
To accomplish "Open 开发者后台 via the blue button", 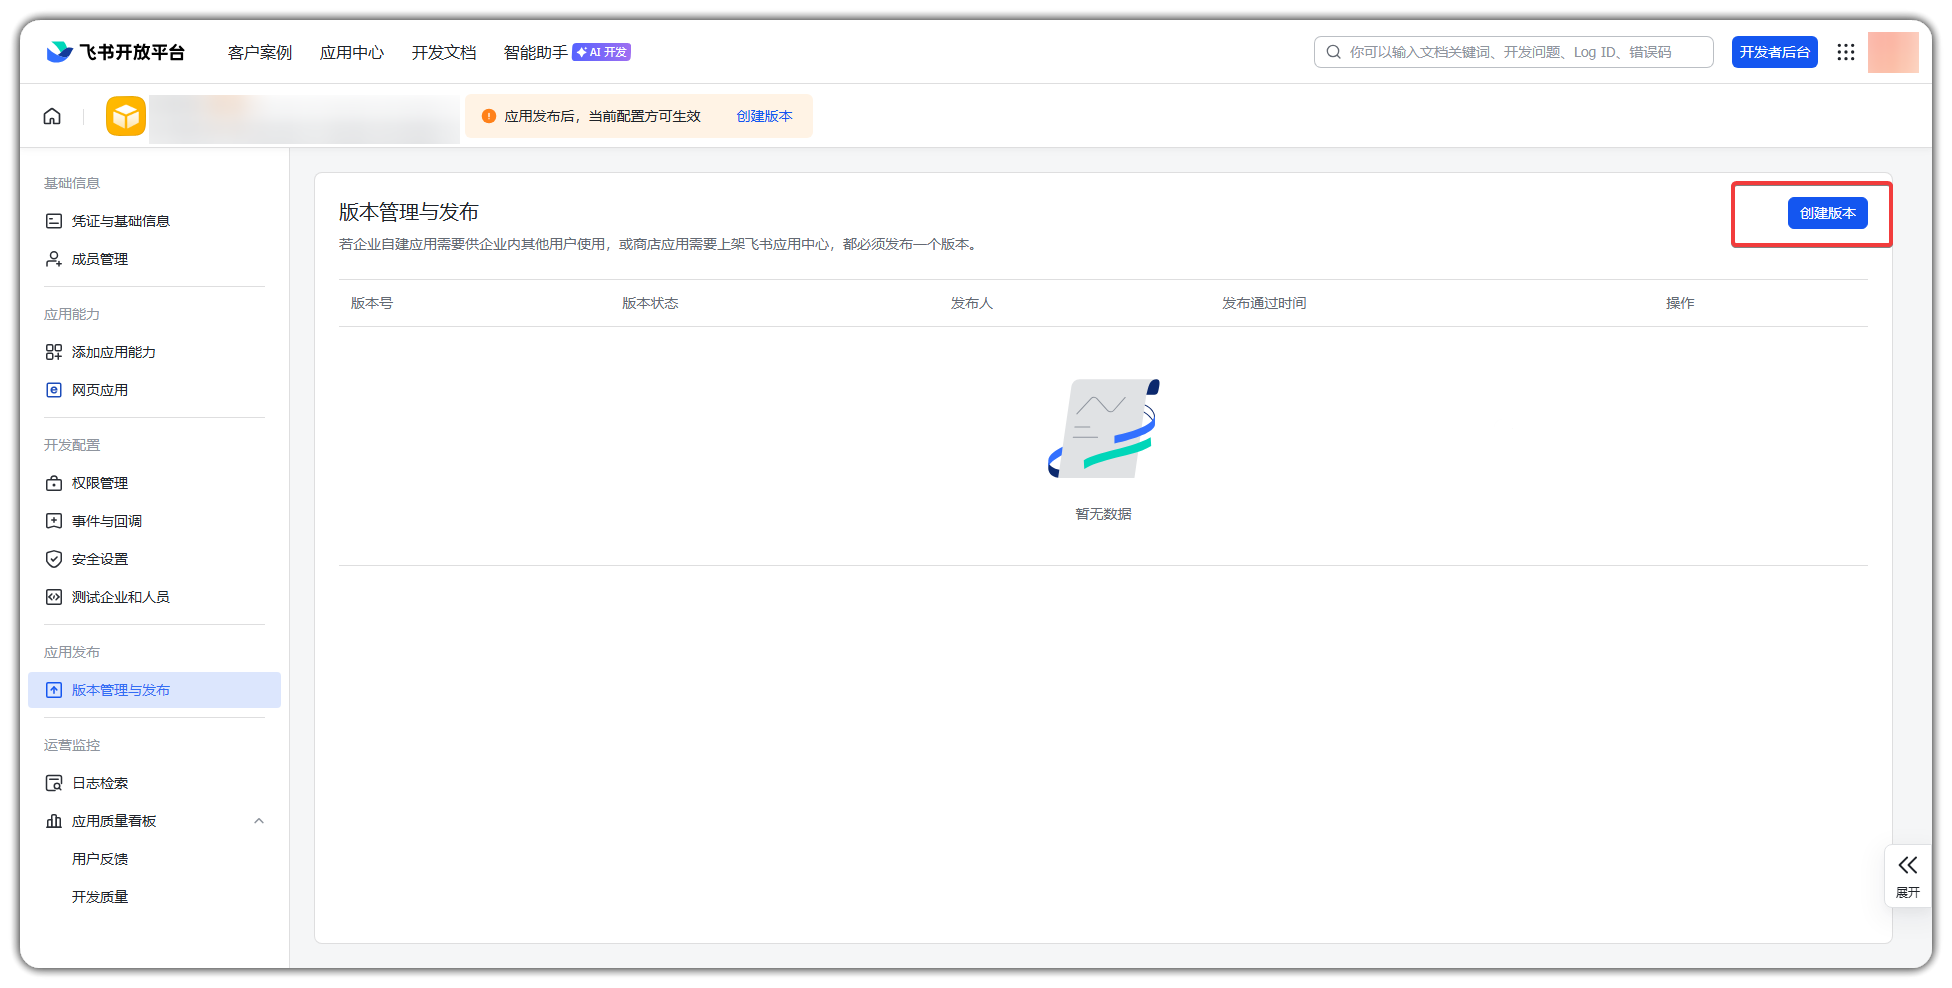I will click(x=1774, y=51).
